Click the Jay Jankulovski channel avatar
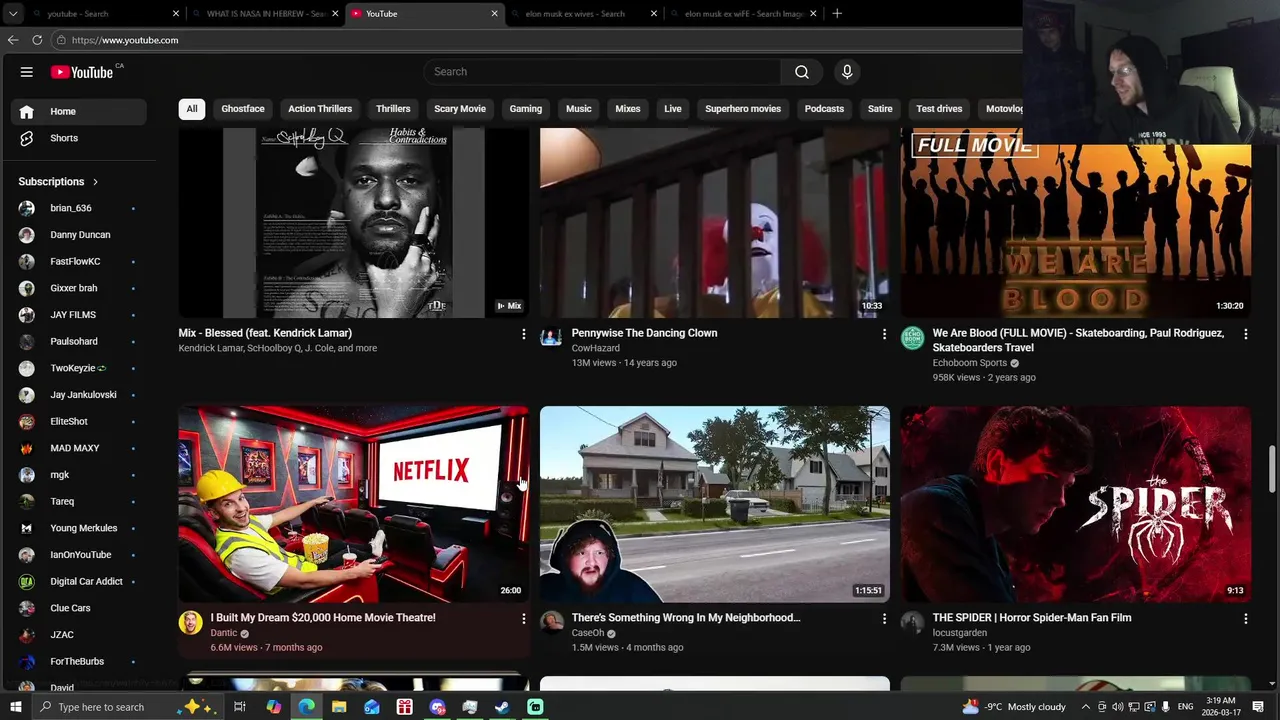Screen dimensions: 1280x720 tap(27, 395)
